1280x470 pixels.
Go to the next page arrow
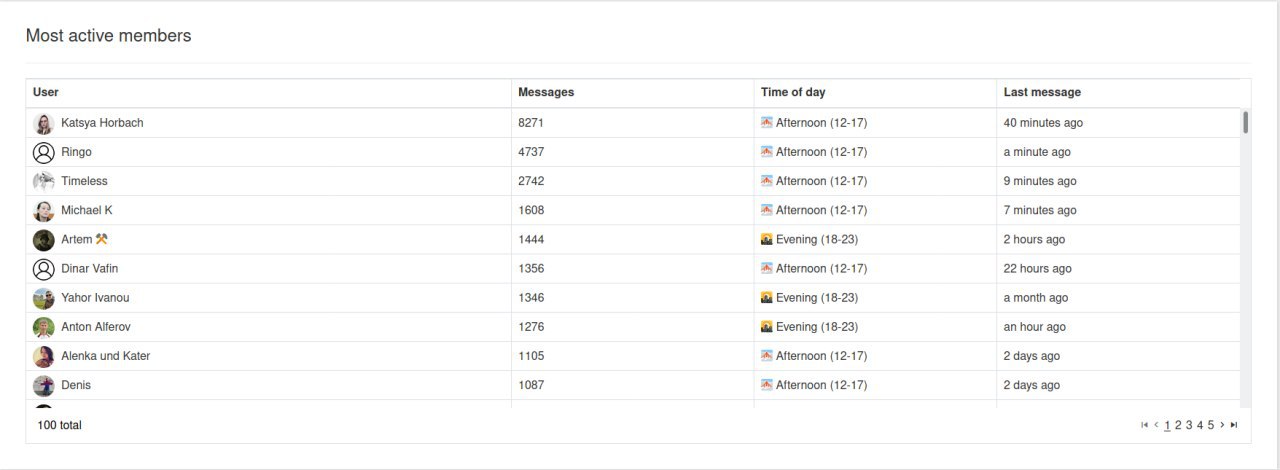click(1222, 425)
